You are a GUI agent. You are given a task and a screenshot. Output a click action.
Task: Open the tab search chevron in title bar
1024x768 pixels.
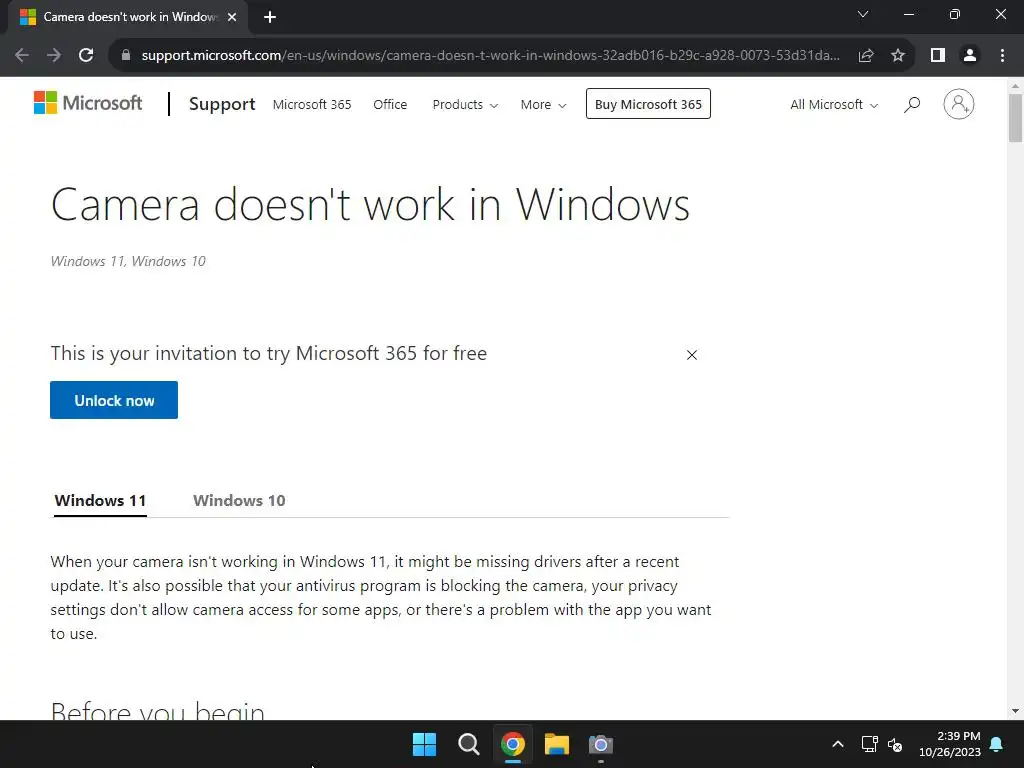[863, 14]
